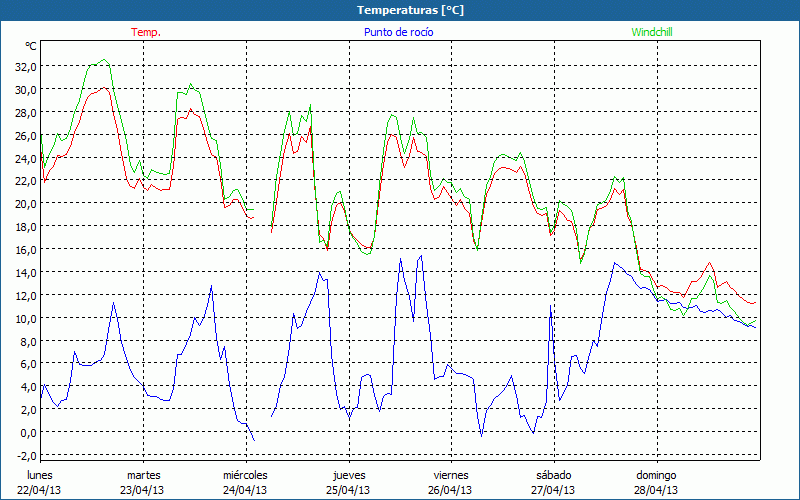
Task: Click the 'Temperaturas [°C]' chart title
Action: [410, 10]
